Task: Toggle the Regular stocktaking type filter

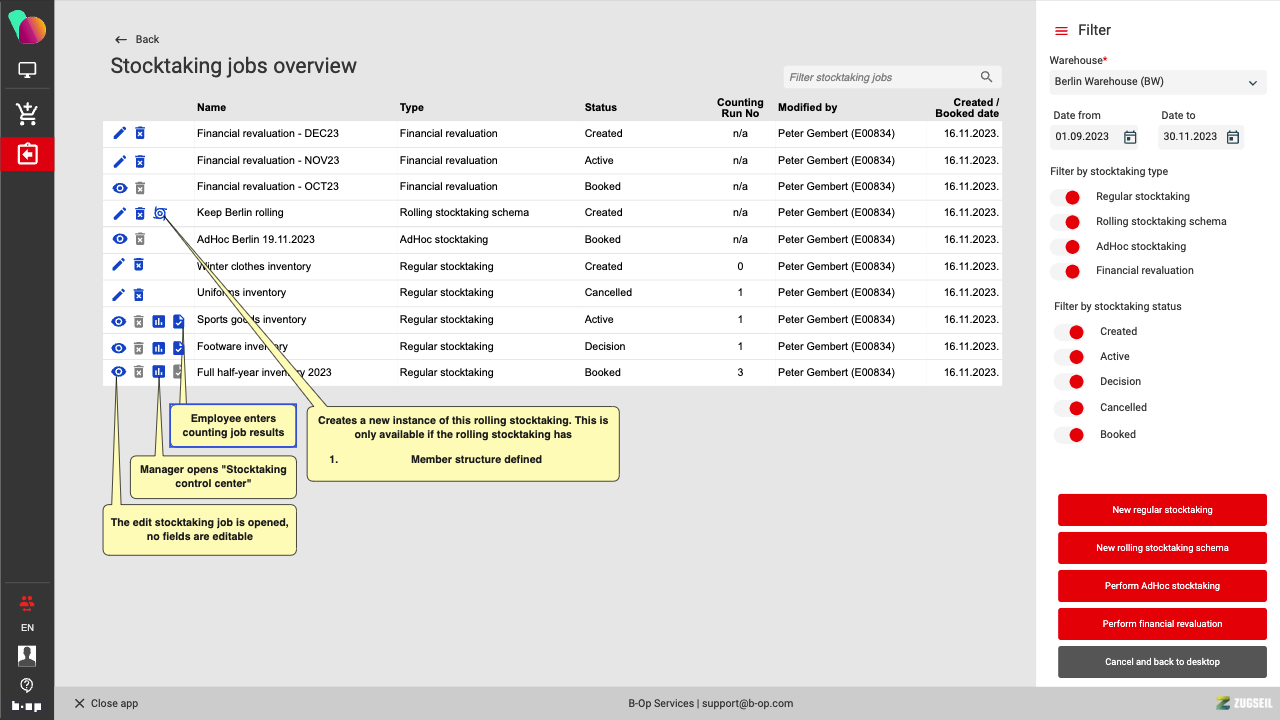Action: 1068,197
